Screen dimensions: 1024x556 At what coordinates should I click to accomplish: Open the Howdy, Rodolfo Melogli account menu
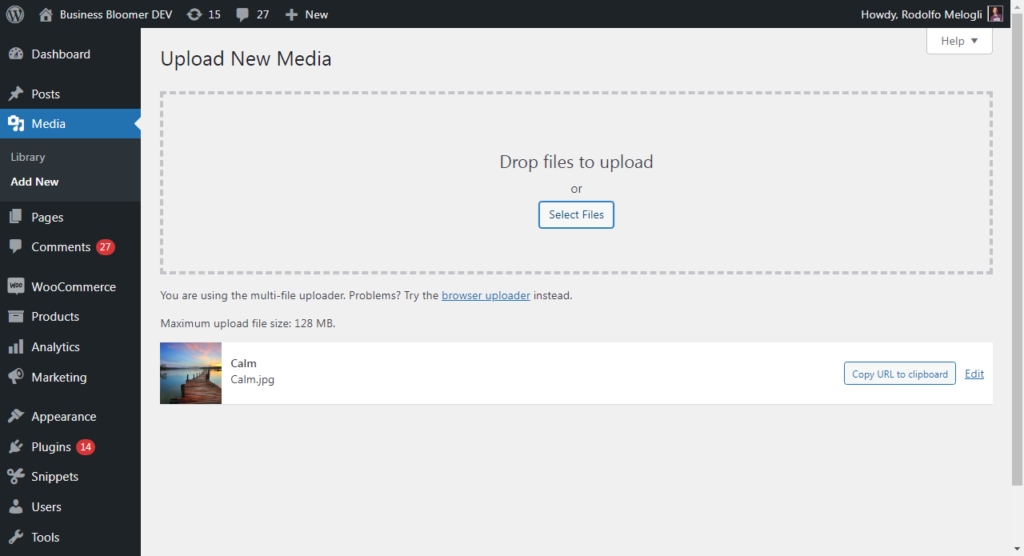click(x=922, y=14)
